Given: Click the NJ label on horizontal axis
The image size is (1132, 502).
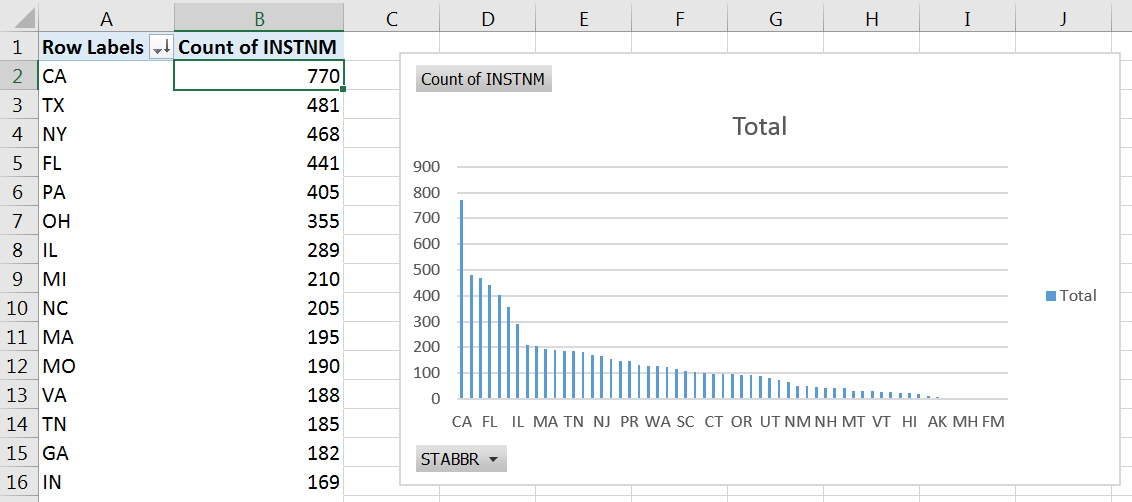Looking at the screenshot, I should coord(601,421).
